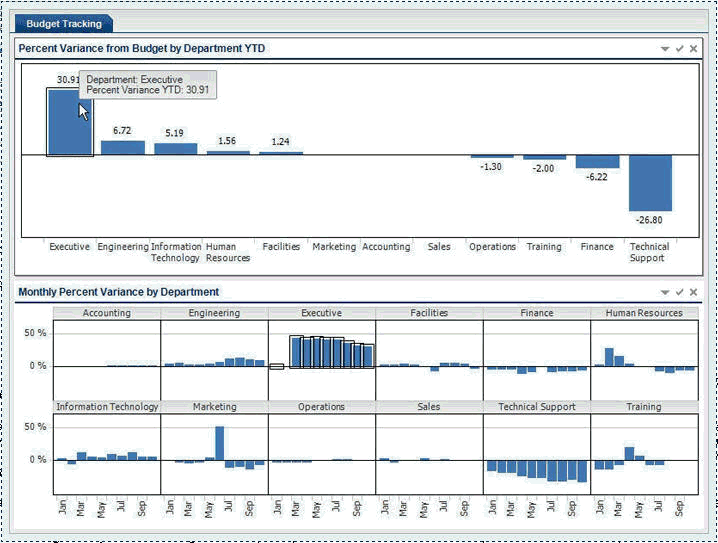Click checkmark icon in Monthly Percent Variance panel
This screenshot has width=718, height=543.
click(679, 292)
